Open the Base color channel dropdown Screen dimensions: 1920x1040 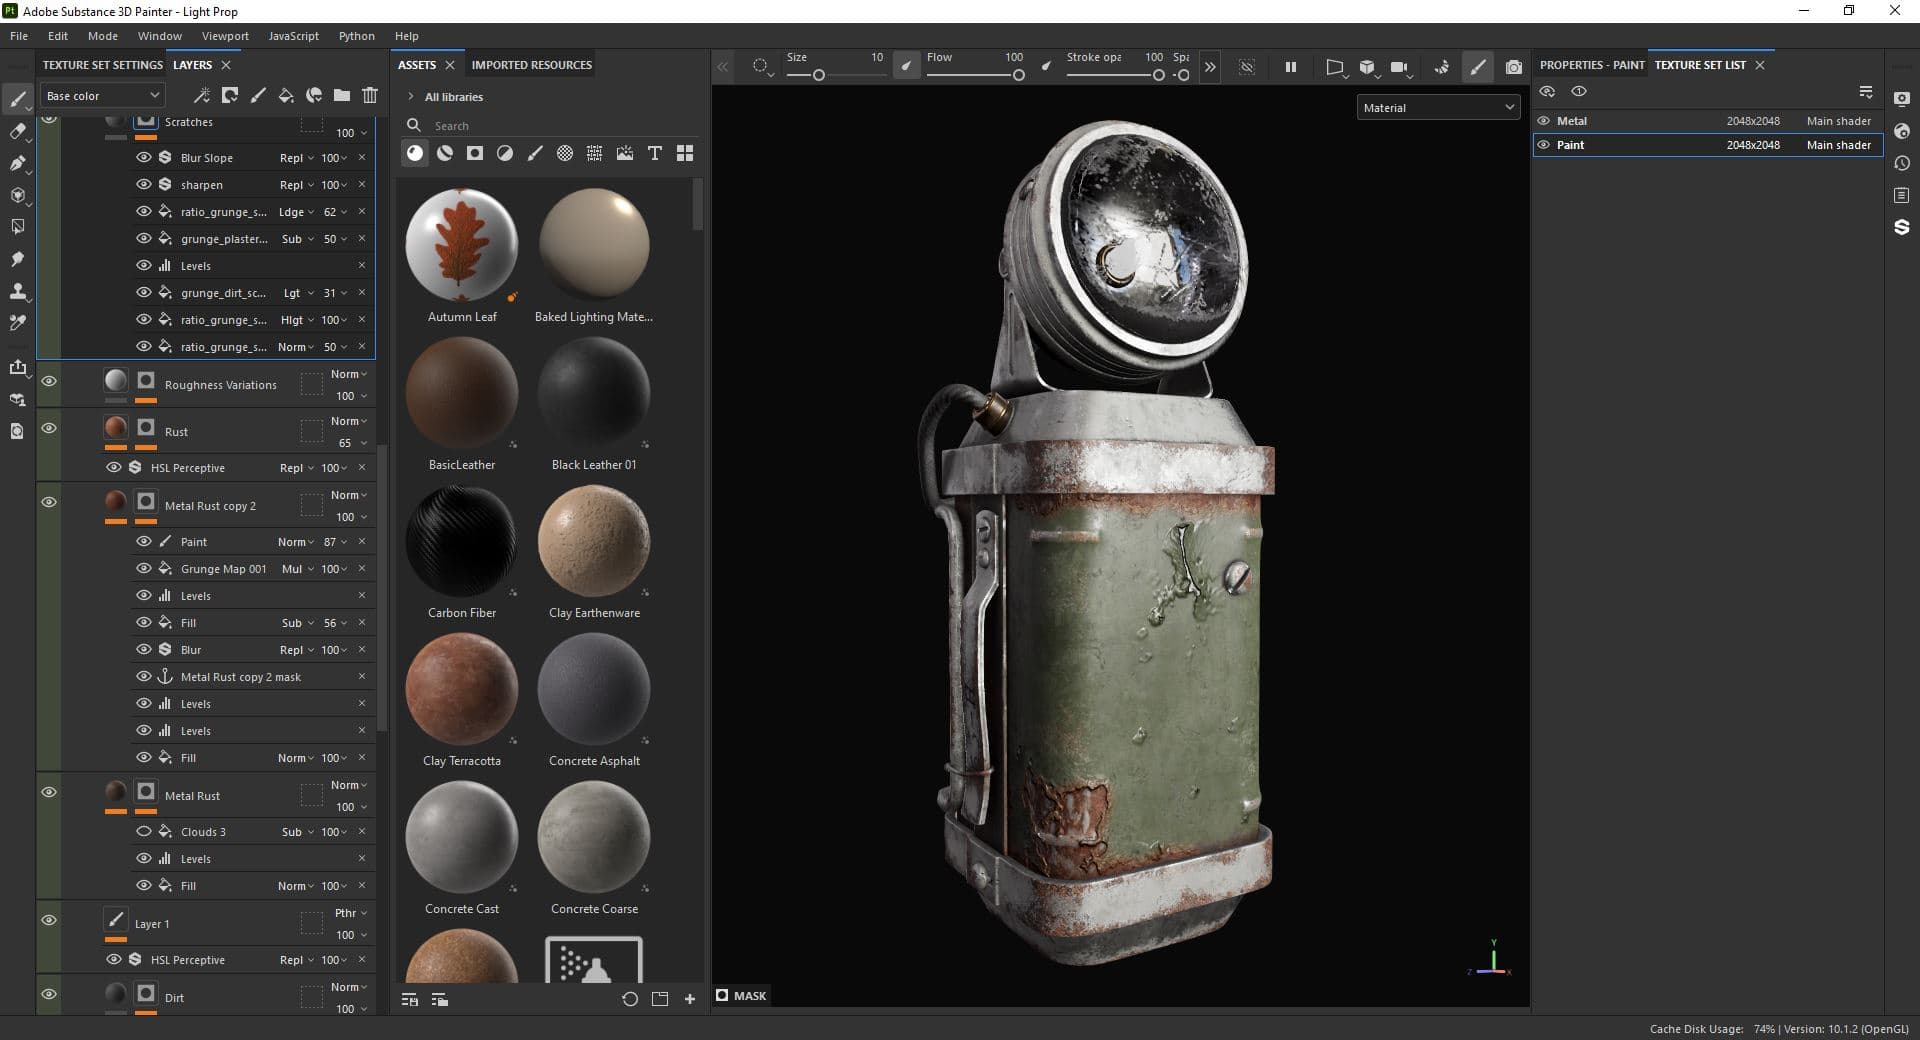pyautogui.click(x=101, y=95)
